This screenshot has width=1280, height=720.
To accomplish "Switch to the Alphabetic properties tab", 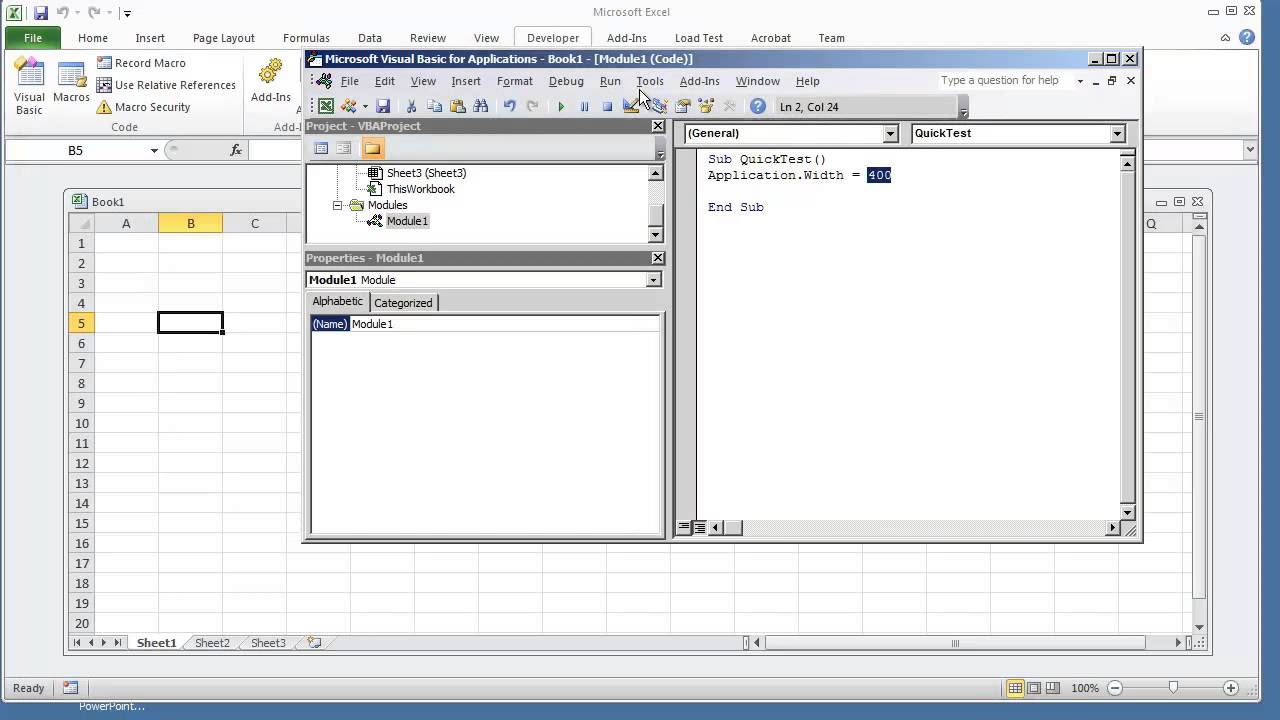I will (338, 302).
